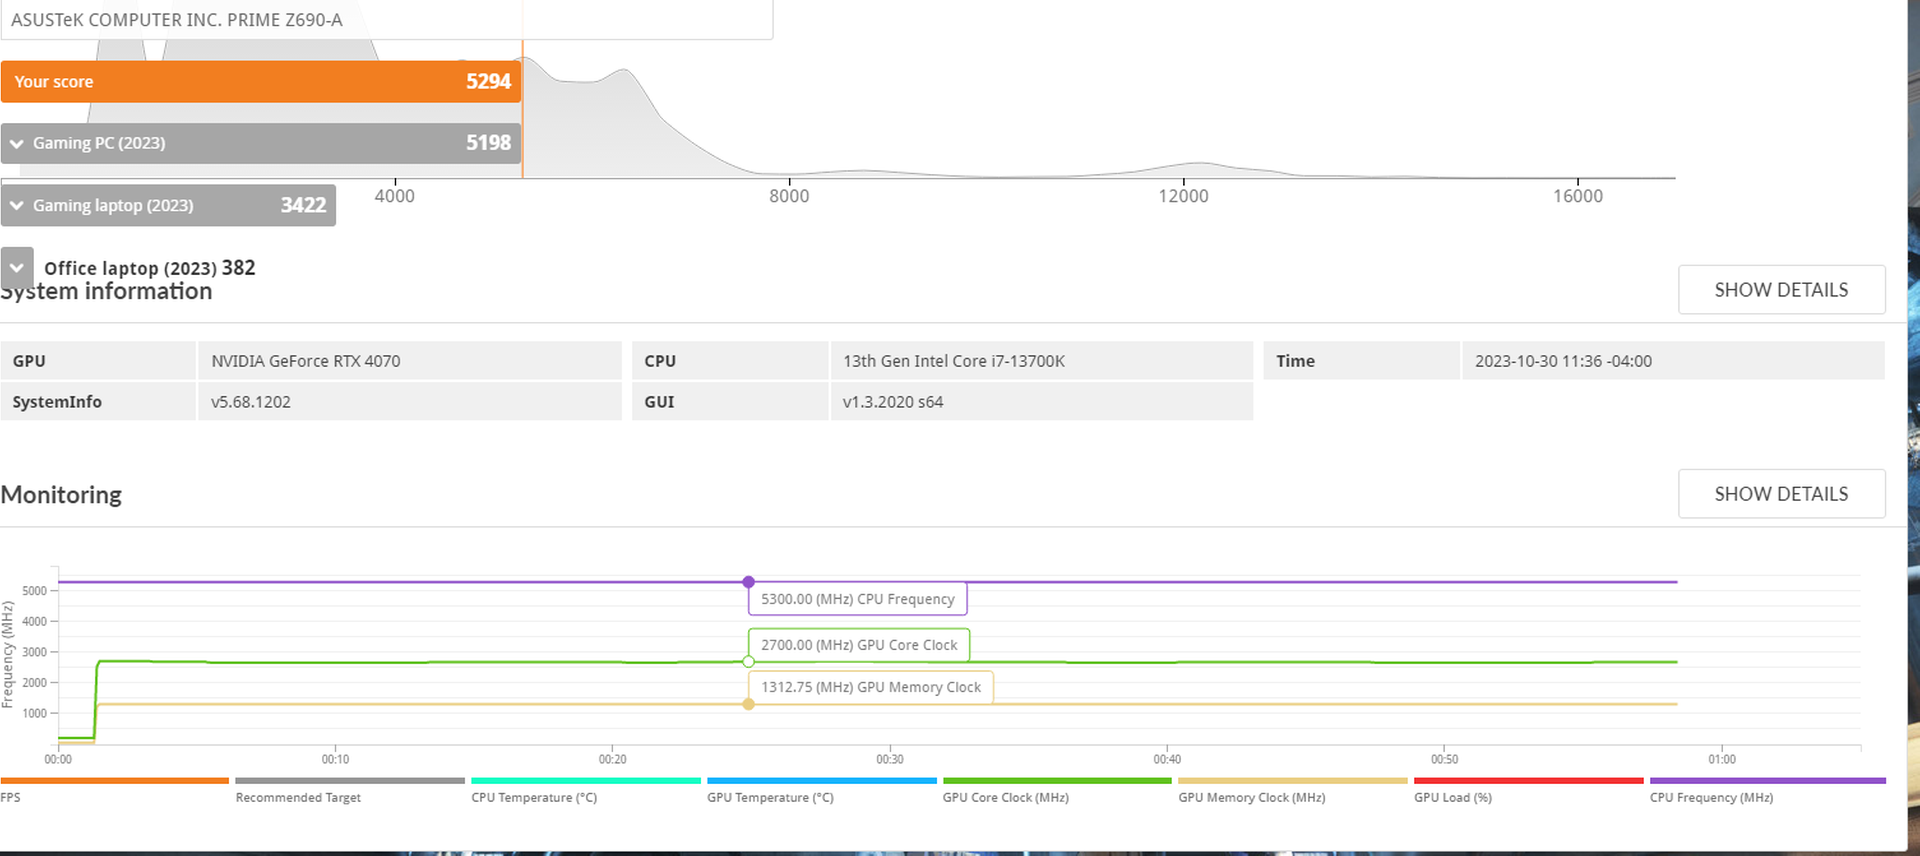Toggle Recommended Target legend entry
This screenshot has width=1920, height=856.
[x=350, y=790]
